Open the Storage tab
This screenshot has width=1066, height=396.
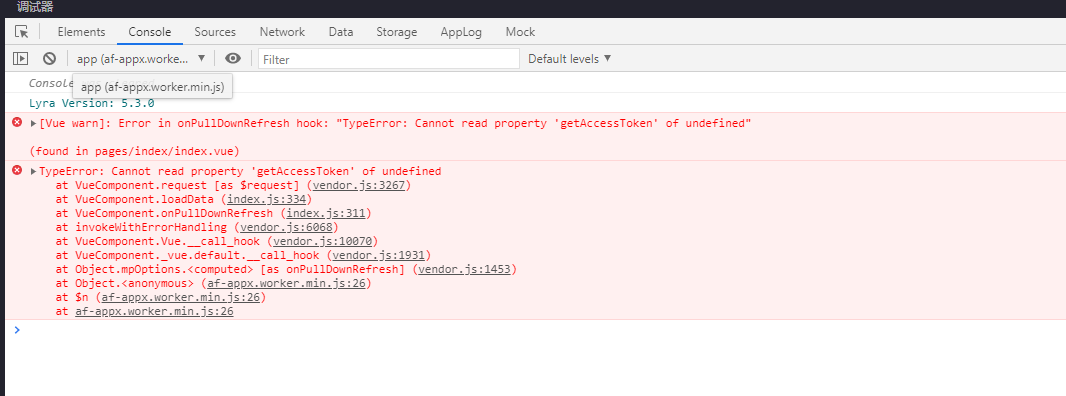coord(397,32)
